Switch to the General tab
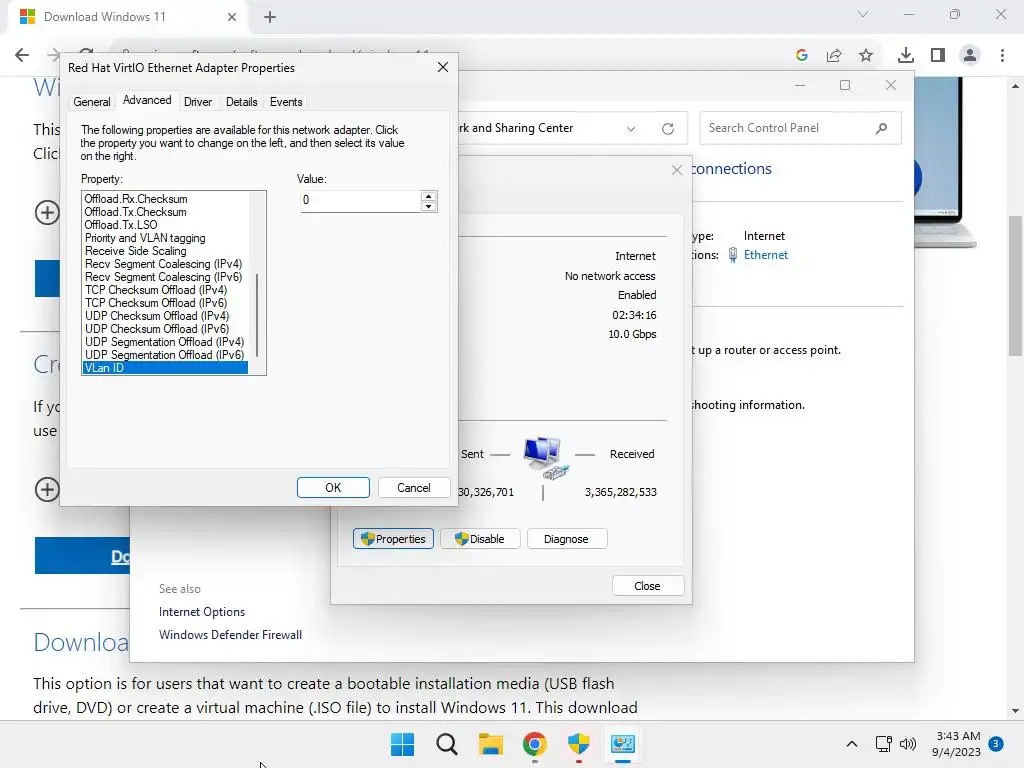 click(91, 102)
